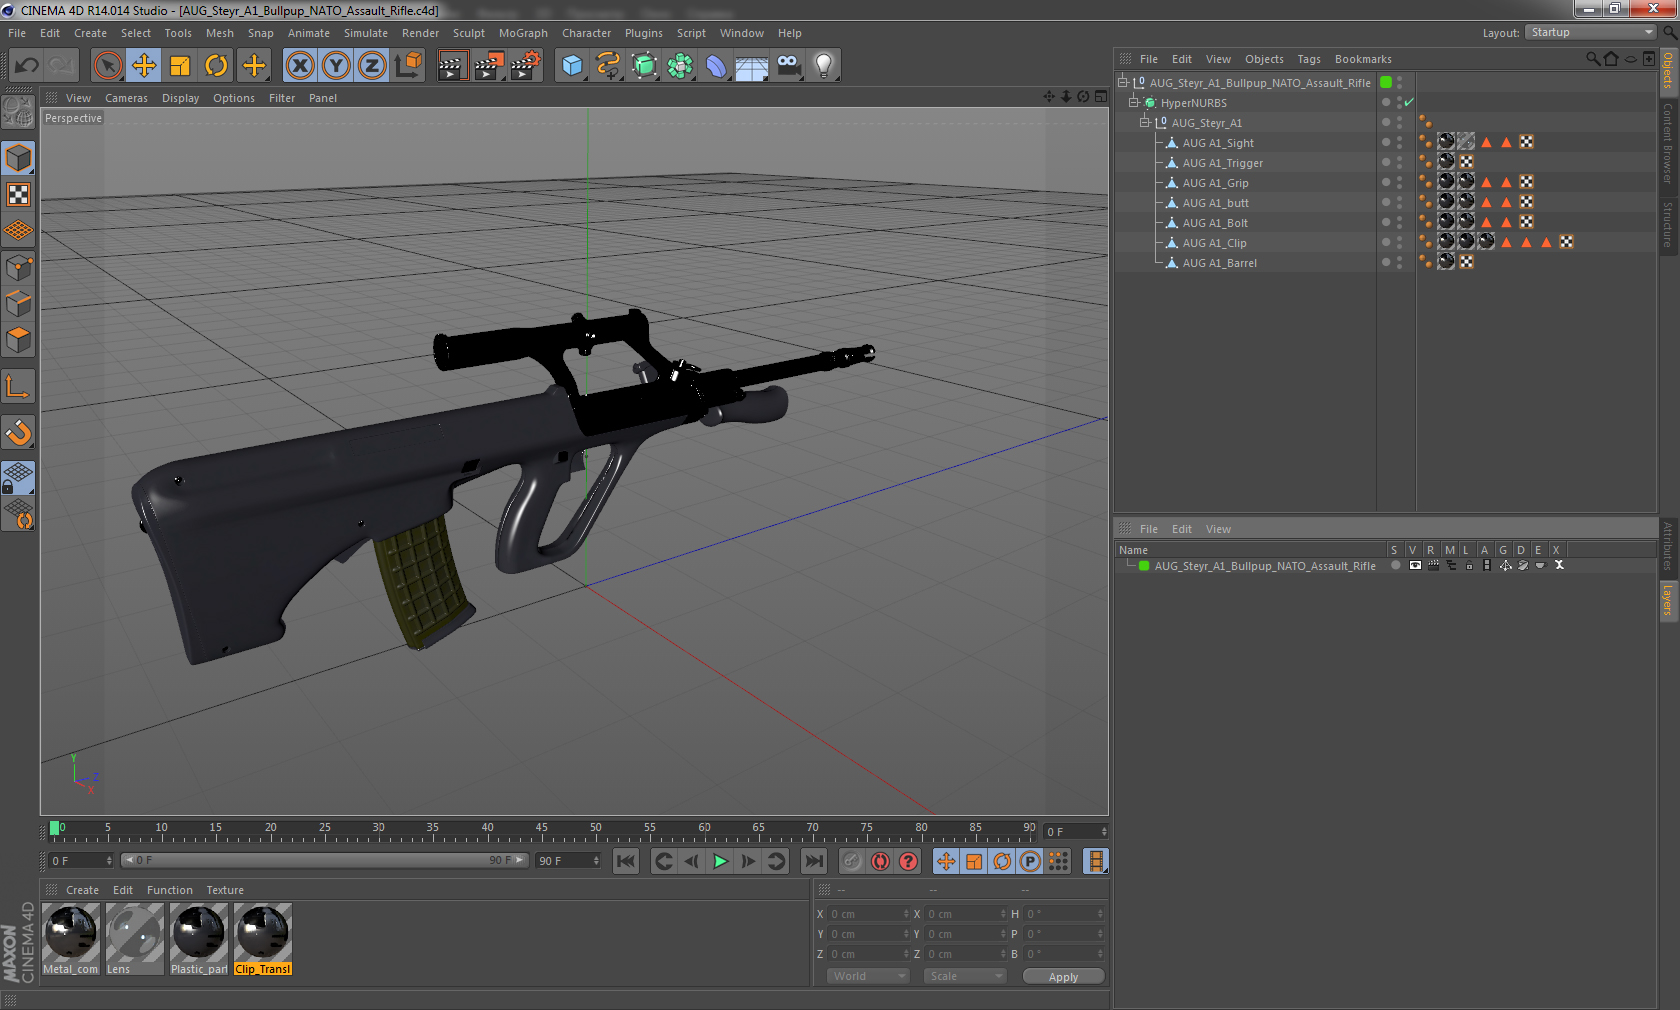Select Polygons mode in left palette

[x=18, y=339]
